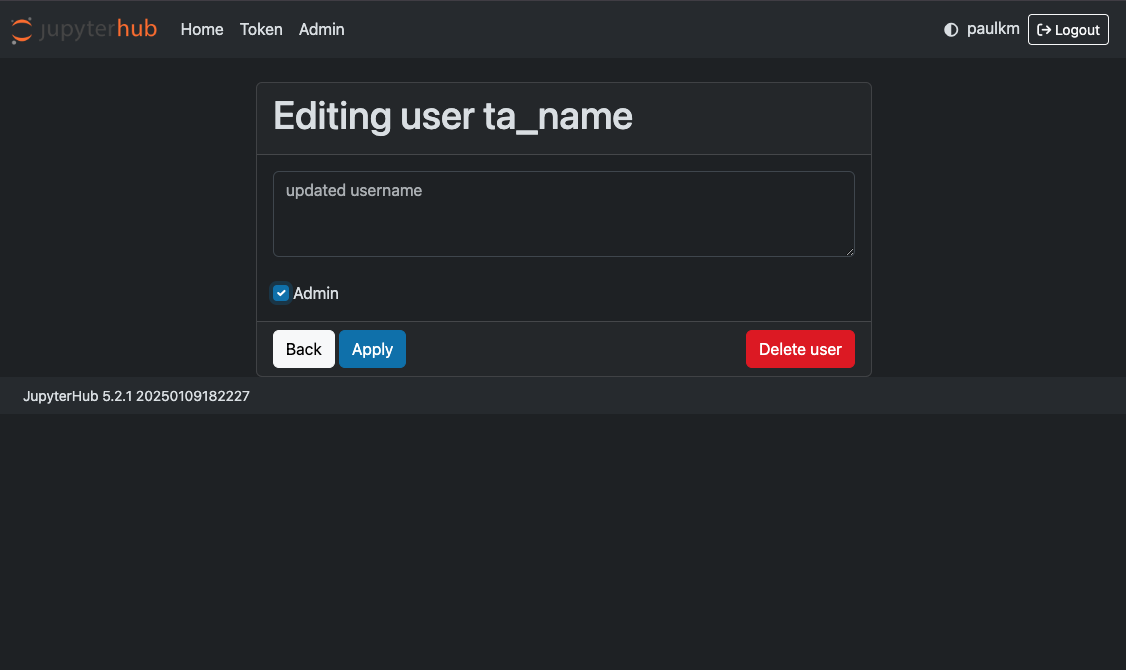Select the 'updated username' placeholder area

coord(352,190)
